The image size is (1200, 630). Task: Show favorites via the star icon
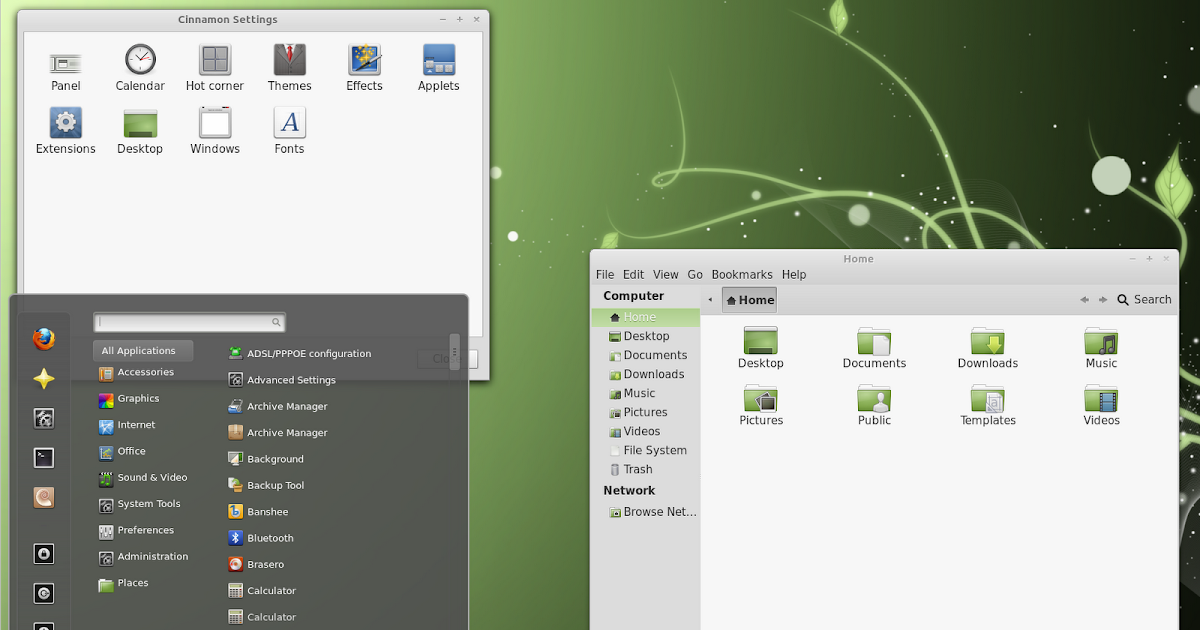coord(44,378)
